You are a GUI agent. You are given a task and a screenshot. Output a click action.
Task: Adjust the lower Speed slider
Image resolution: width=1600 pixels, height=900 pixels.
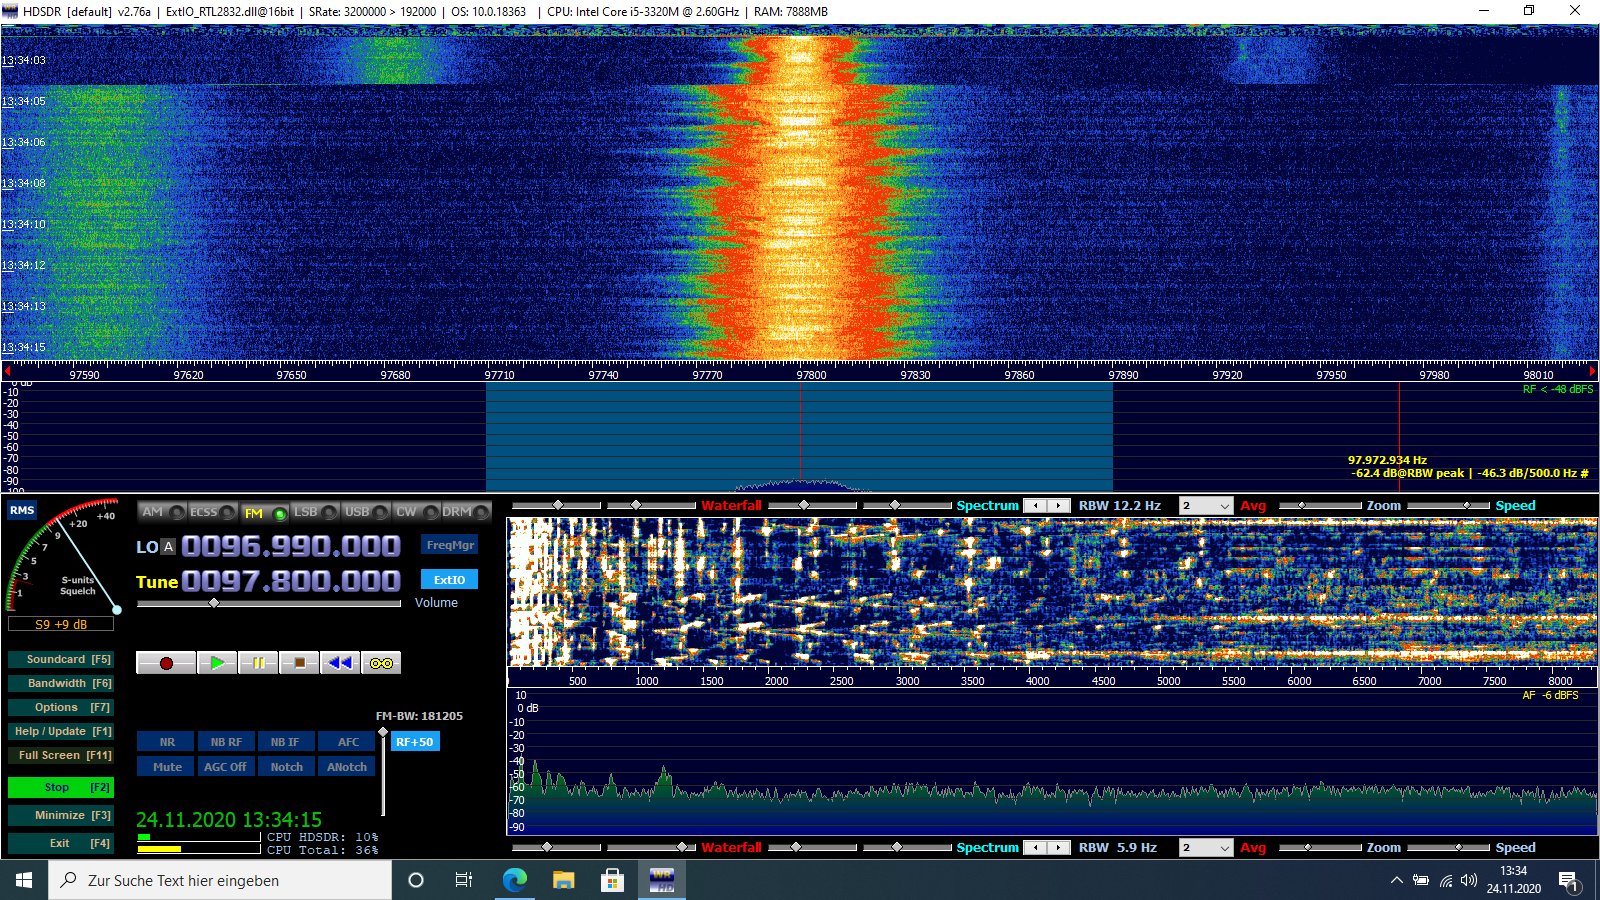click(x=1448, y=848)
